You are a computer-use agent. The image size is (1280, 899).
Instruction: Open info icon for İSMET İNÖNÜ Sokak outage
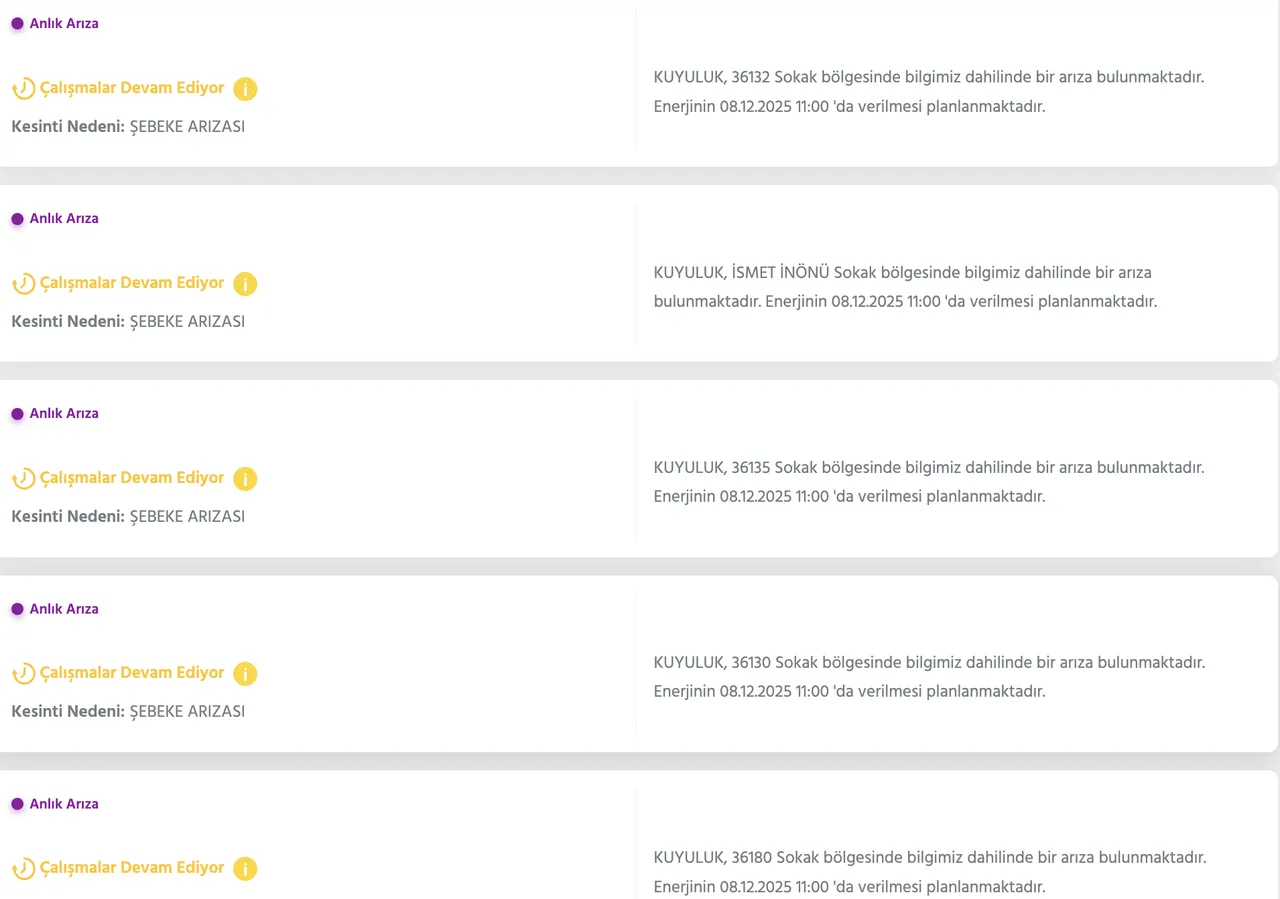tap(245, 284)
